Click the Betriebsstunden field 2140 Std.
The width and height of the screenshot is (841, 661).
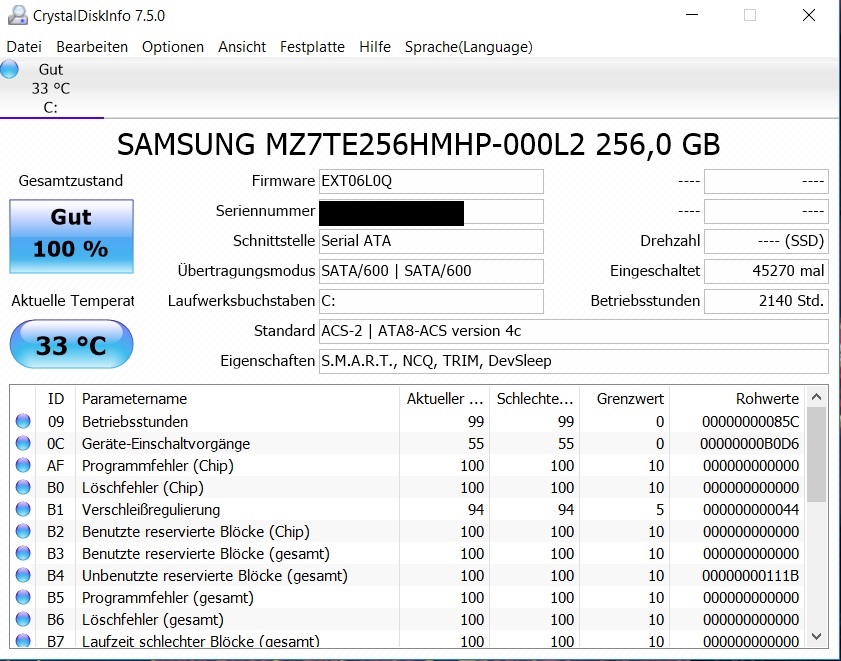point(766,302)
